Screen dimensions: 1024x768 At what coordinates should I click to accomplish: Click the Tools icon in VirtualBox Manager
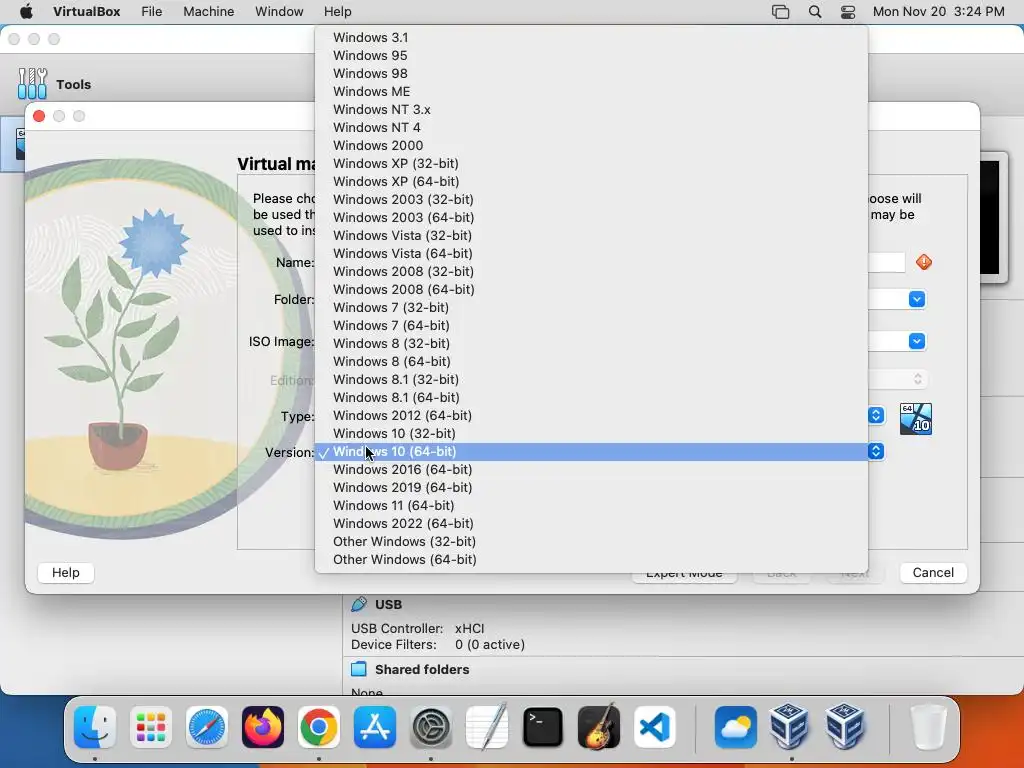click(x=32, y=84)
